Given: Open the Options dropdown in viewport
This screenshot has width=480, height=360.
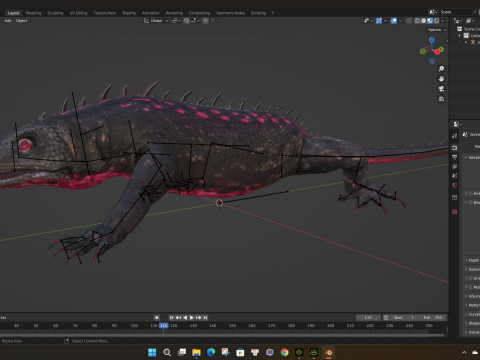Looking at the screenshot, I should [436, 30].
